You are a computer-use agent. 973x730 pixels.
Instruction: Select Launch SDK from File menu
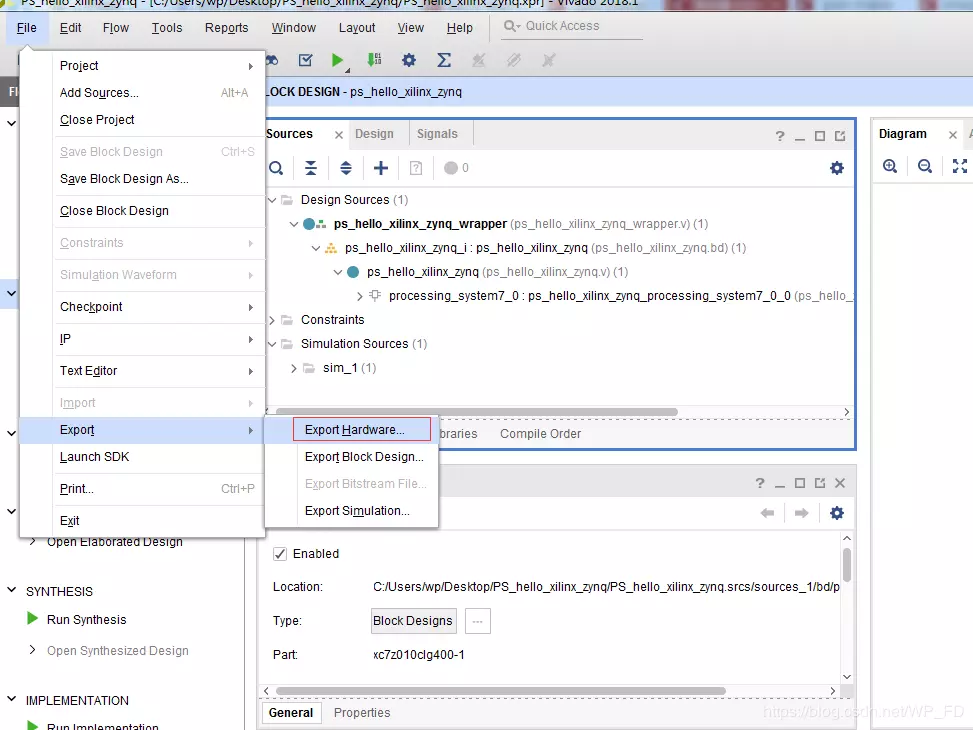tap(94, 457)
